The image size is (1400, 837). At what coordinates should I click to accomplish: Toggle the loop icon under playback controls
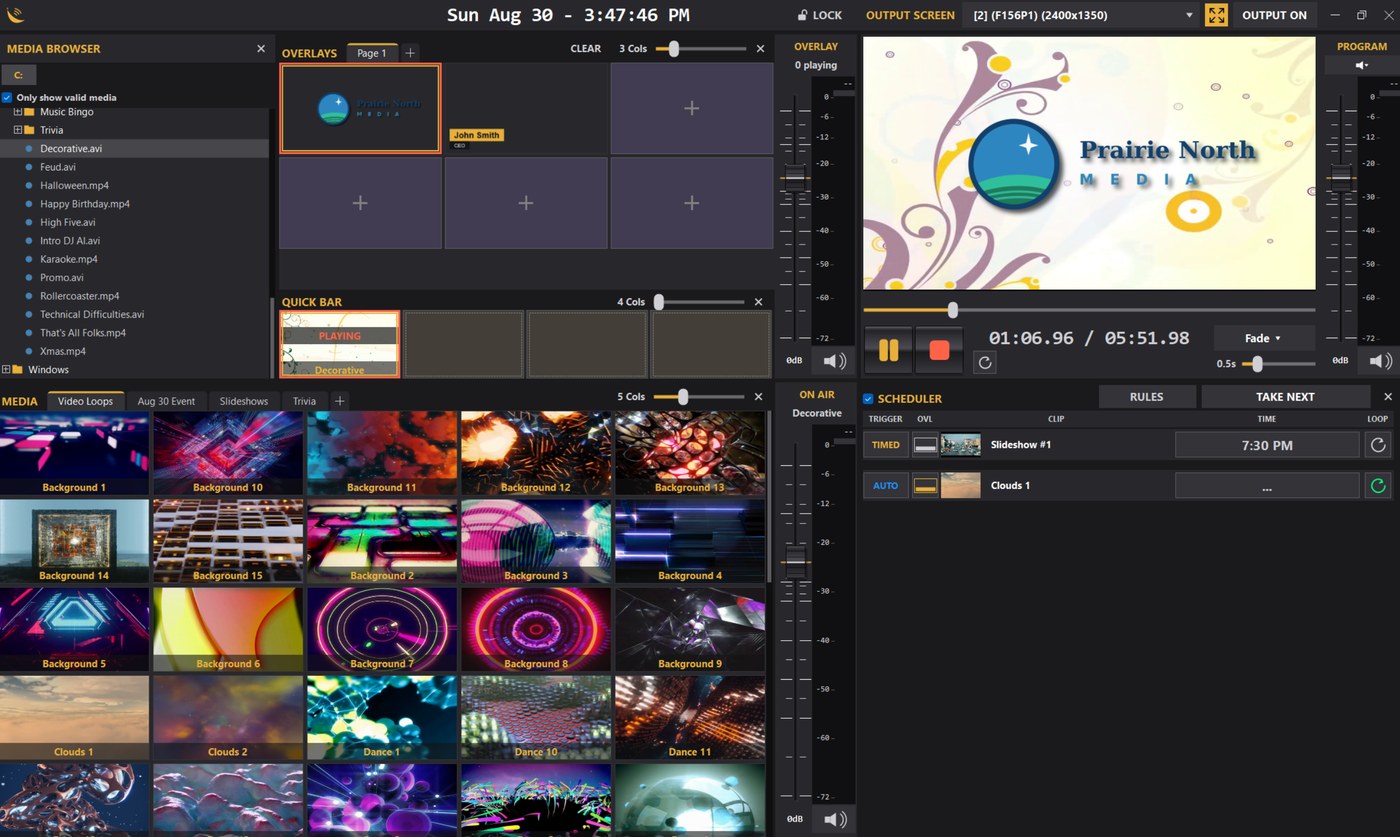(x=985, y=363)
